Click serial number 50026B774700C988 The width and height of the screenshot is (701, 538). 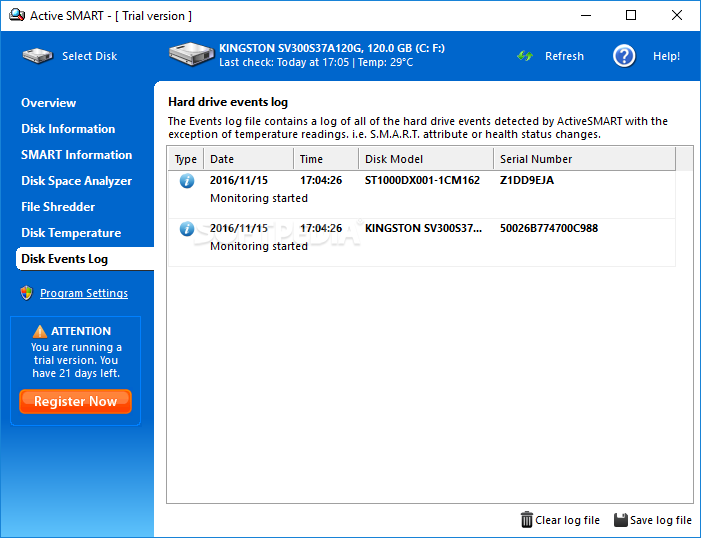(x=549, y=228)
